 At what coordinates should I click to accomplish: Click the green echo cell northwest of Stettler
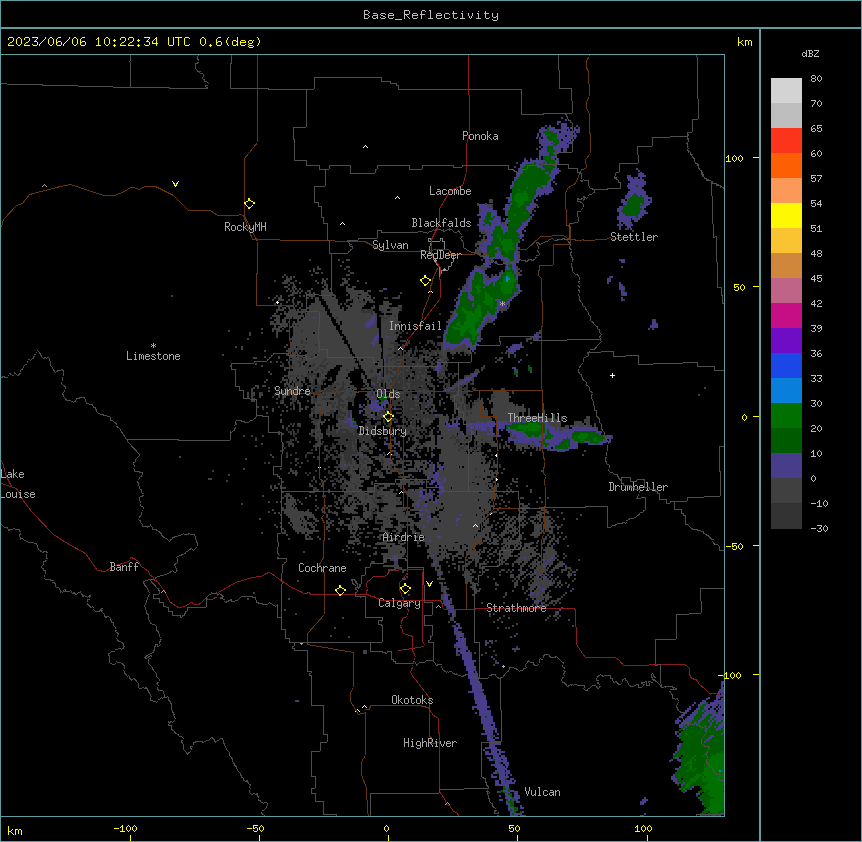pos(633,204)
